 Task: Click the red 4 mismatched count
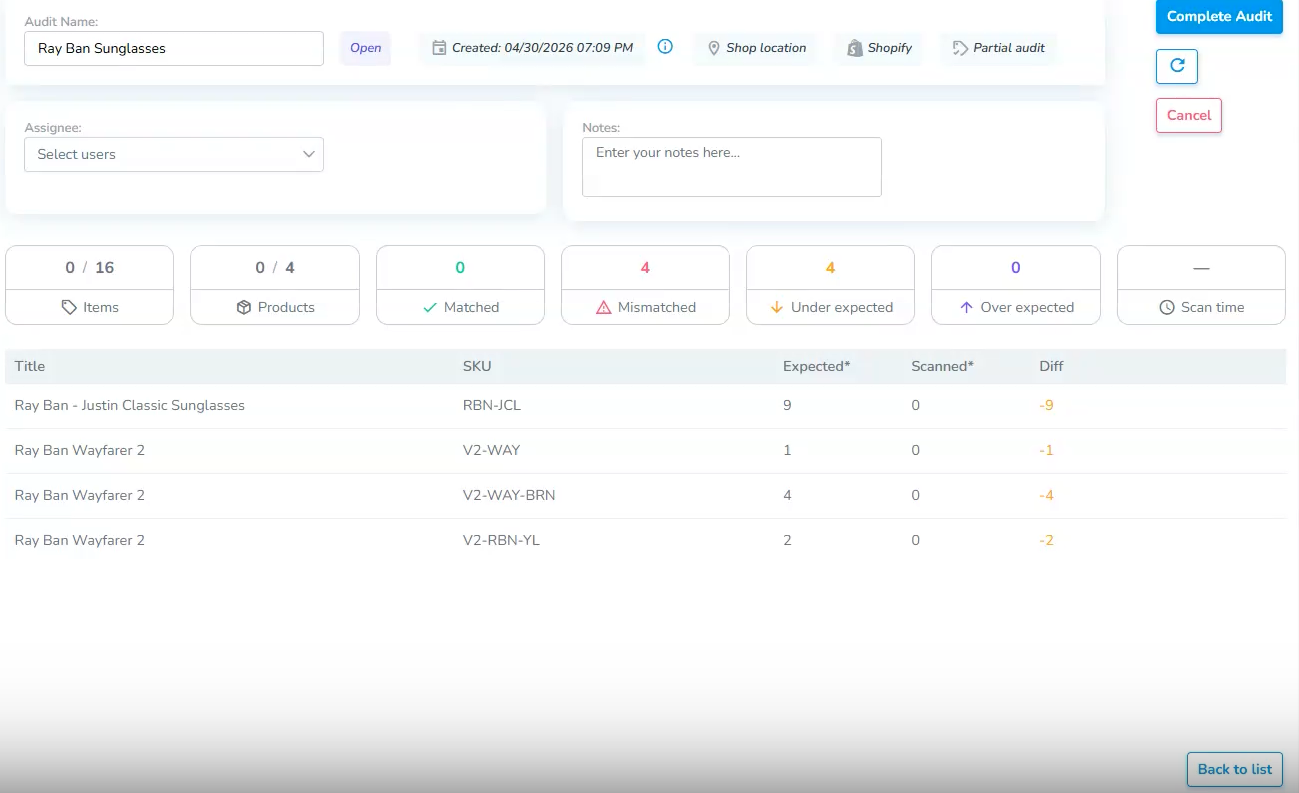pyautogui.click(x=645, y=267)
